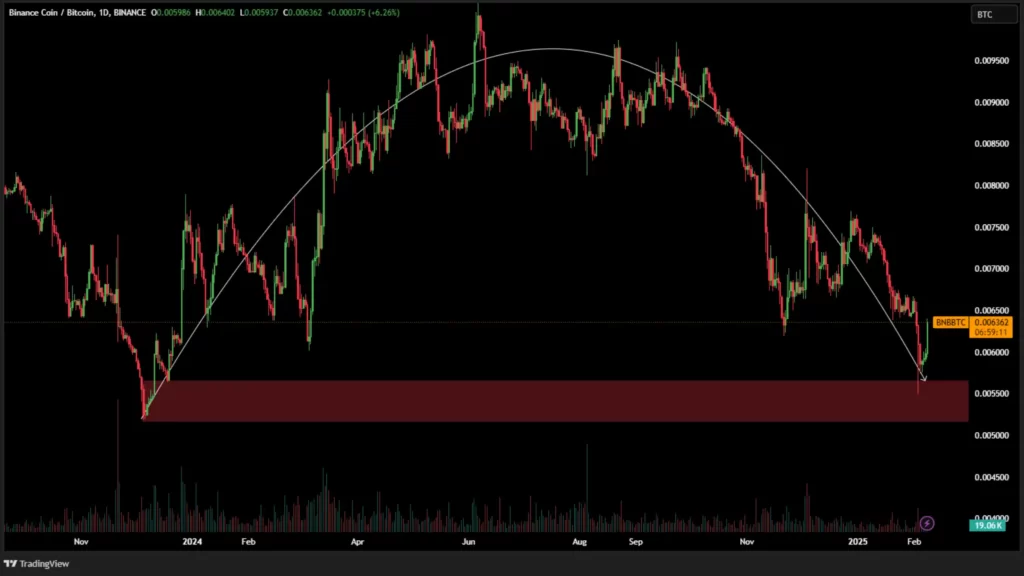
Task: Click the 0.007000 price axis label
Action: pyautogui.click(x=991, y=268)
